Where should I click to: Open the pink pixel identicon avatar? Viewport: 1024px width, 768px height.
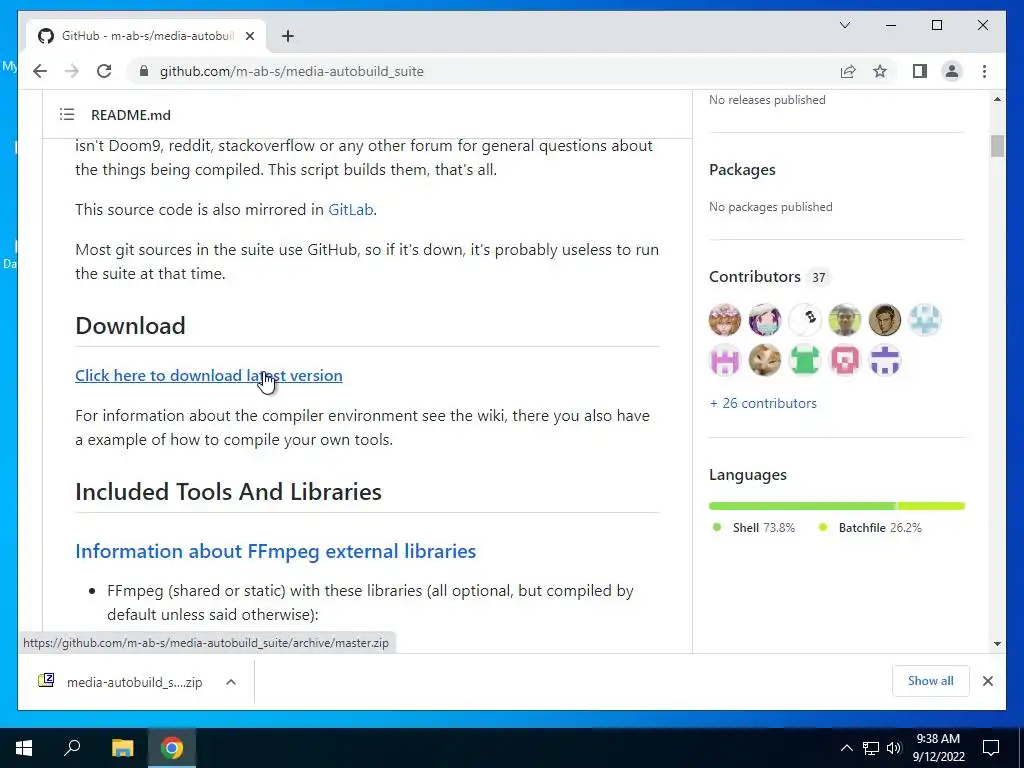click(845, 360)
